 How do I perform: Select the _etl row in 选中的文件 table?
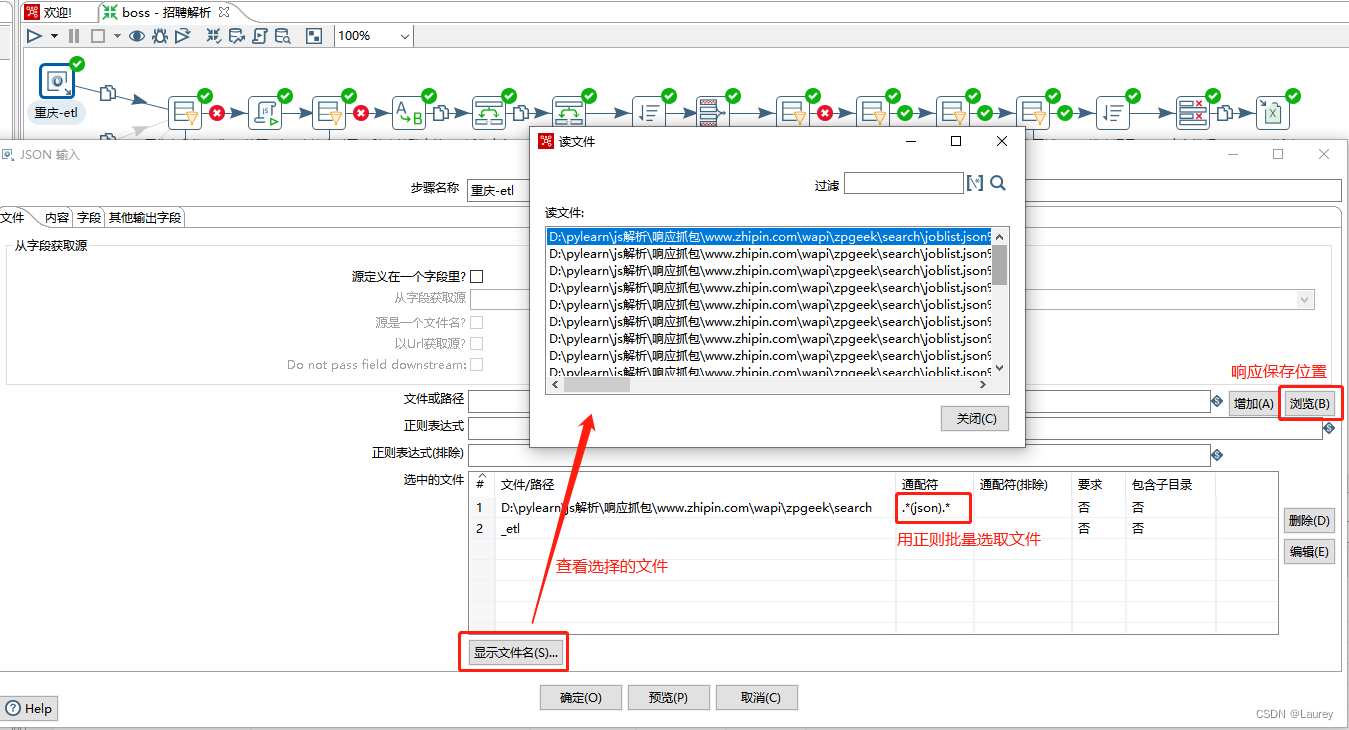pyautogui.click(x=873, y=529)
